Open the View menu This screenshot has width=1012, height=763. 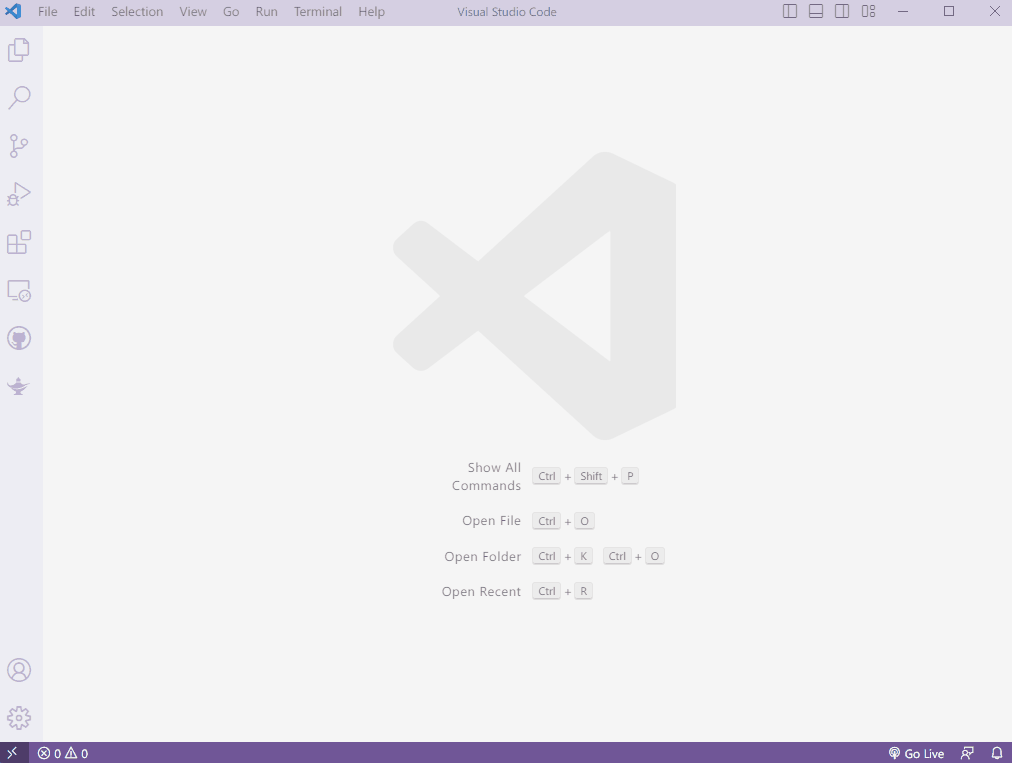click(x=193, y=12)
